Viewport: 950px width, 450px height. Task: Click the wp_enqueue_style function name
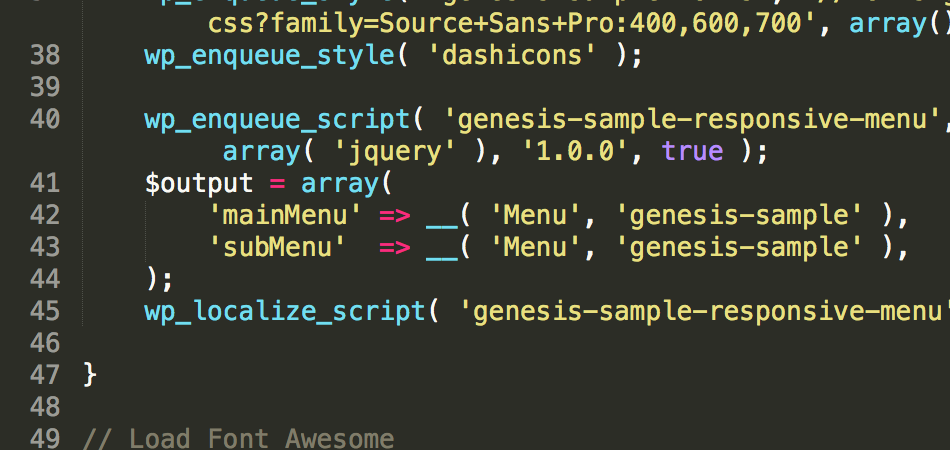(268, 55)
